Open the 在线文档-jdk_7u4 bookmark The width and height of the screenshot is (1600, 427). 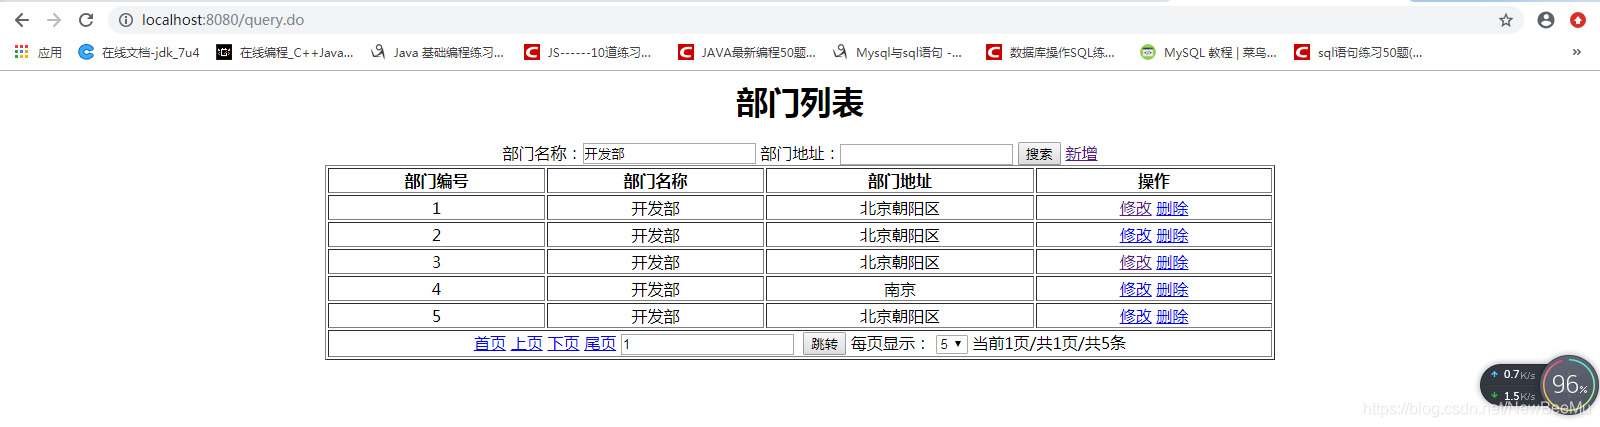click(x=139, y=52)
